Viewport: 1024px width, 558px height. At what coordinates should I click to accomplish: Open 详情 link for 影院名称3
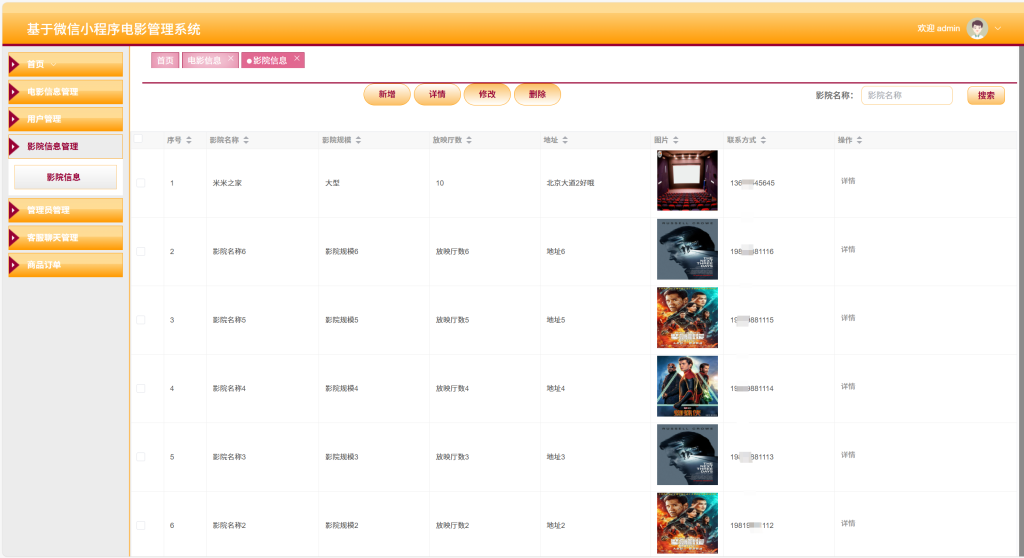tap(848, 455)
